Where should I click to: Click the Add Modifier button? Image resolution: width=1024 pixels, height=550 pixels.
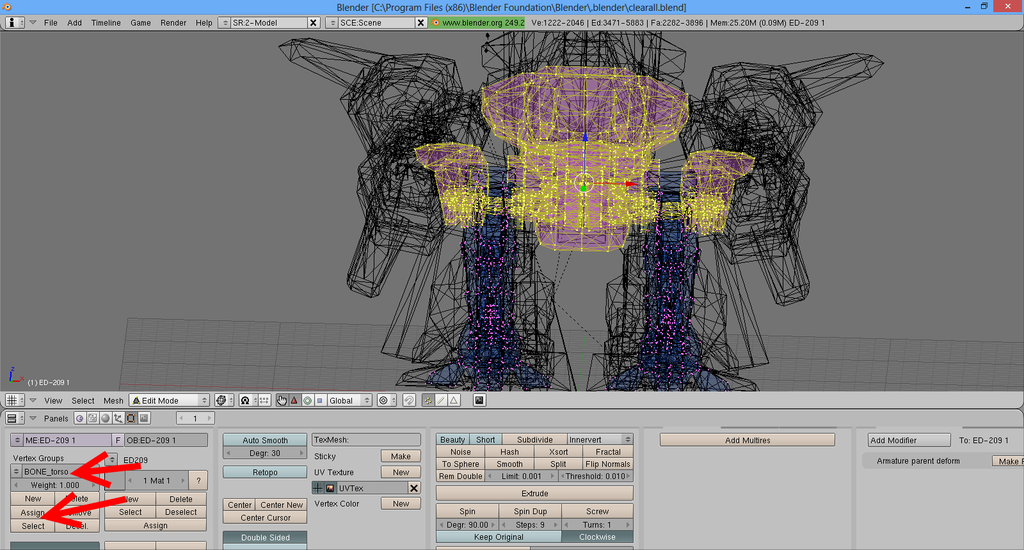tap(908, 440)
